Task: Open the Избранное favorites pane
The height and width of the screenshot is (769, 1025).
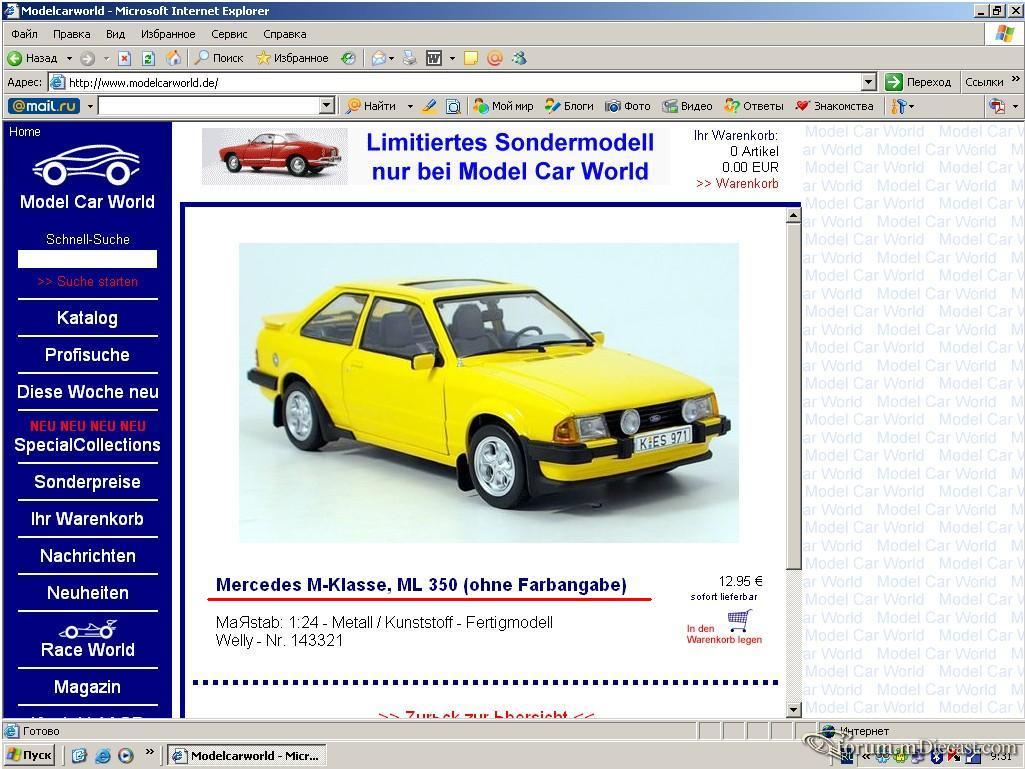Action: 292,58
